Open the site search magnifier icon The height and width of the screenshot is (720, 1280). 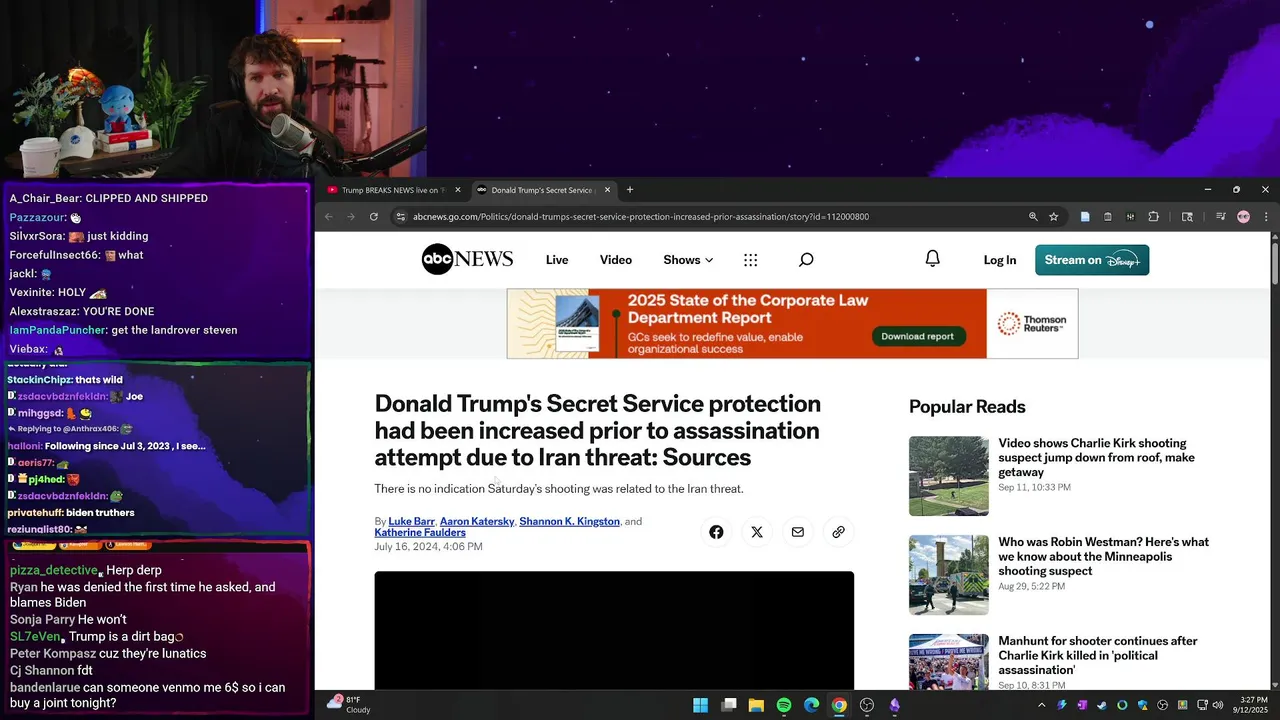(x=806, y=260)
